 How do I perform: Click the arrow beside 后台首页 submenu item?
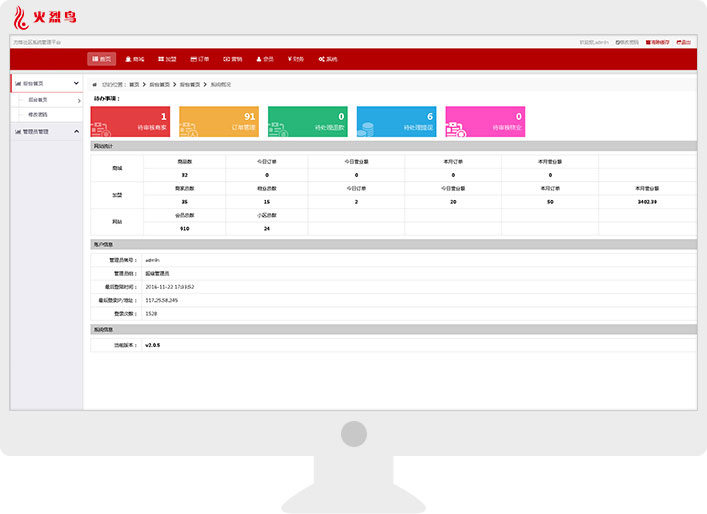point(79,100)
